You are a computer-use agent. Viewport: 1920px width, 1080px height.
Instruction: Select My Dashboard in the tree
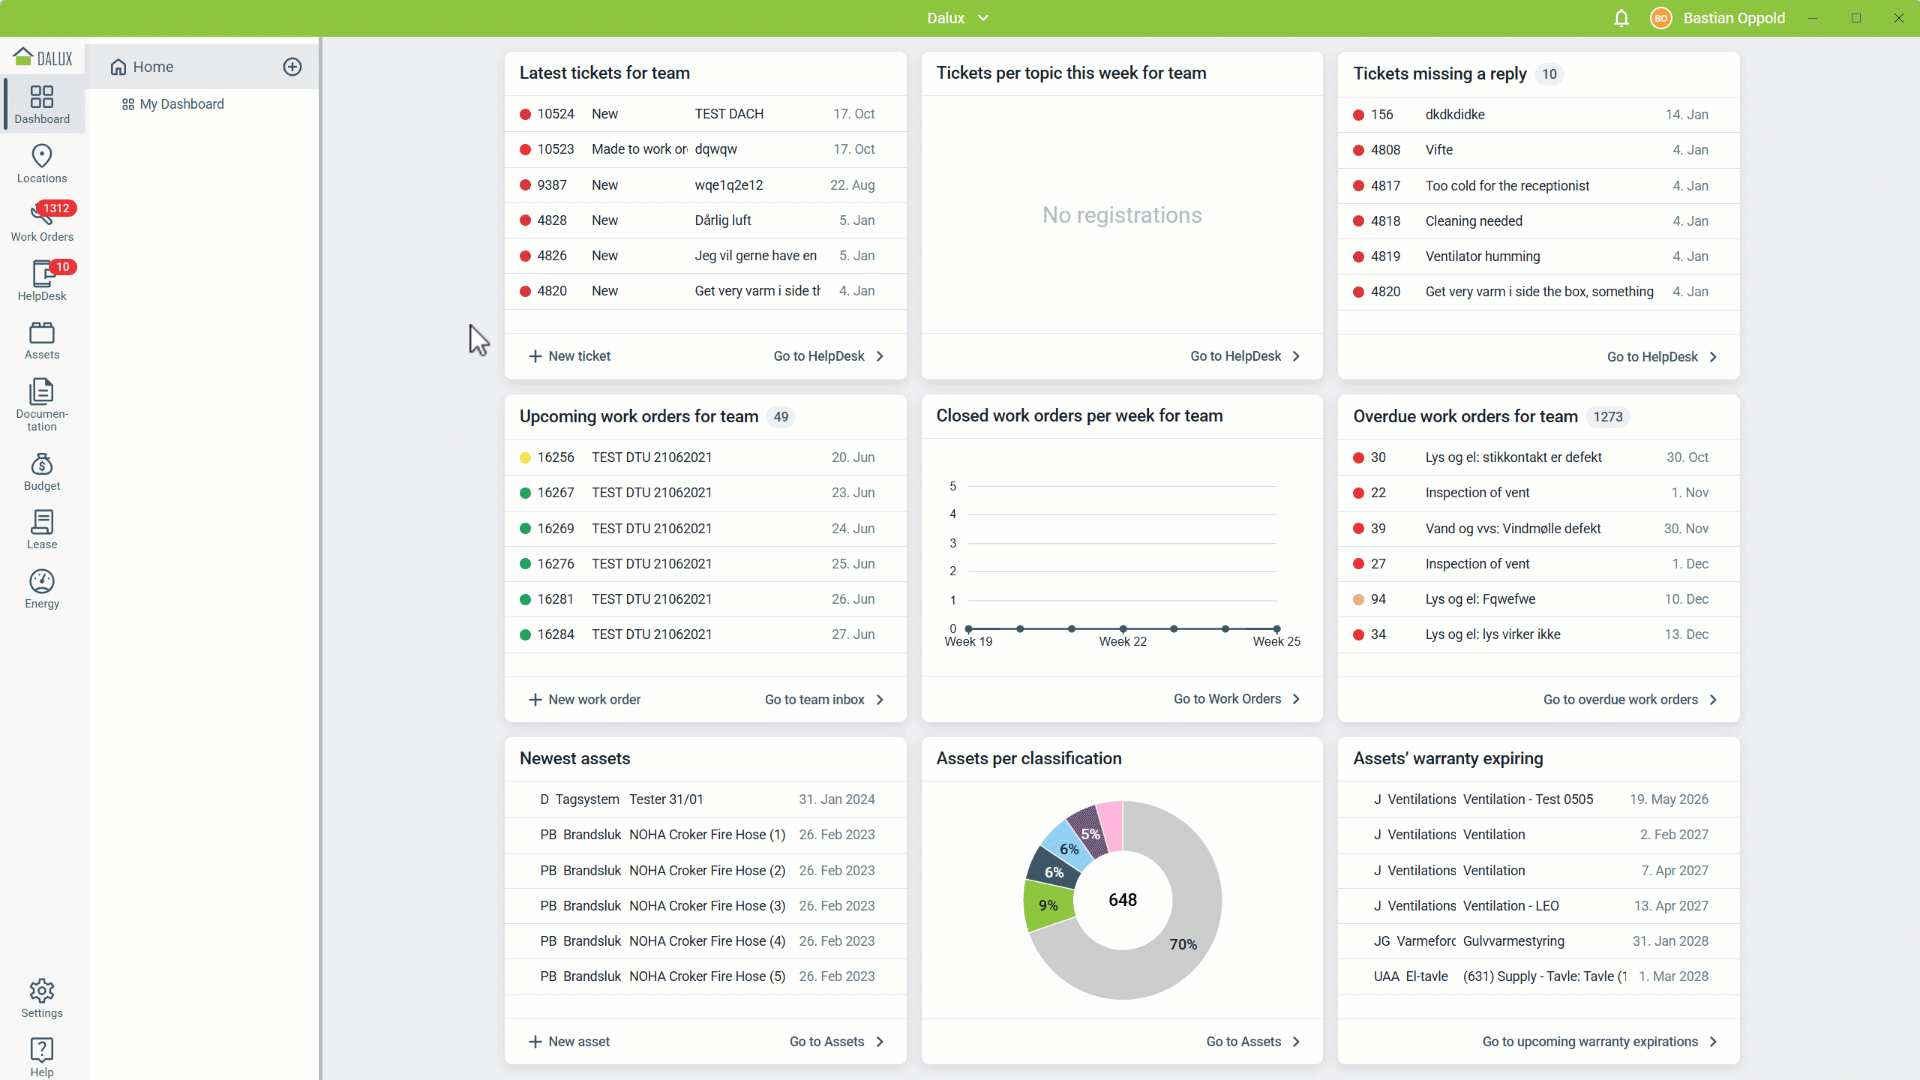tap(181, 104)
